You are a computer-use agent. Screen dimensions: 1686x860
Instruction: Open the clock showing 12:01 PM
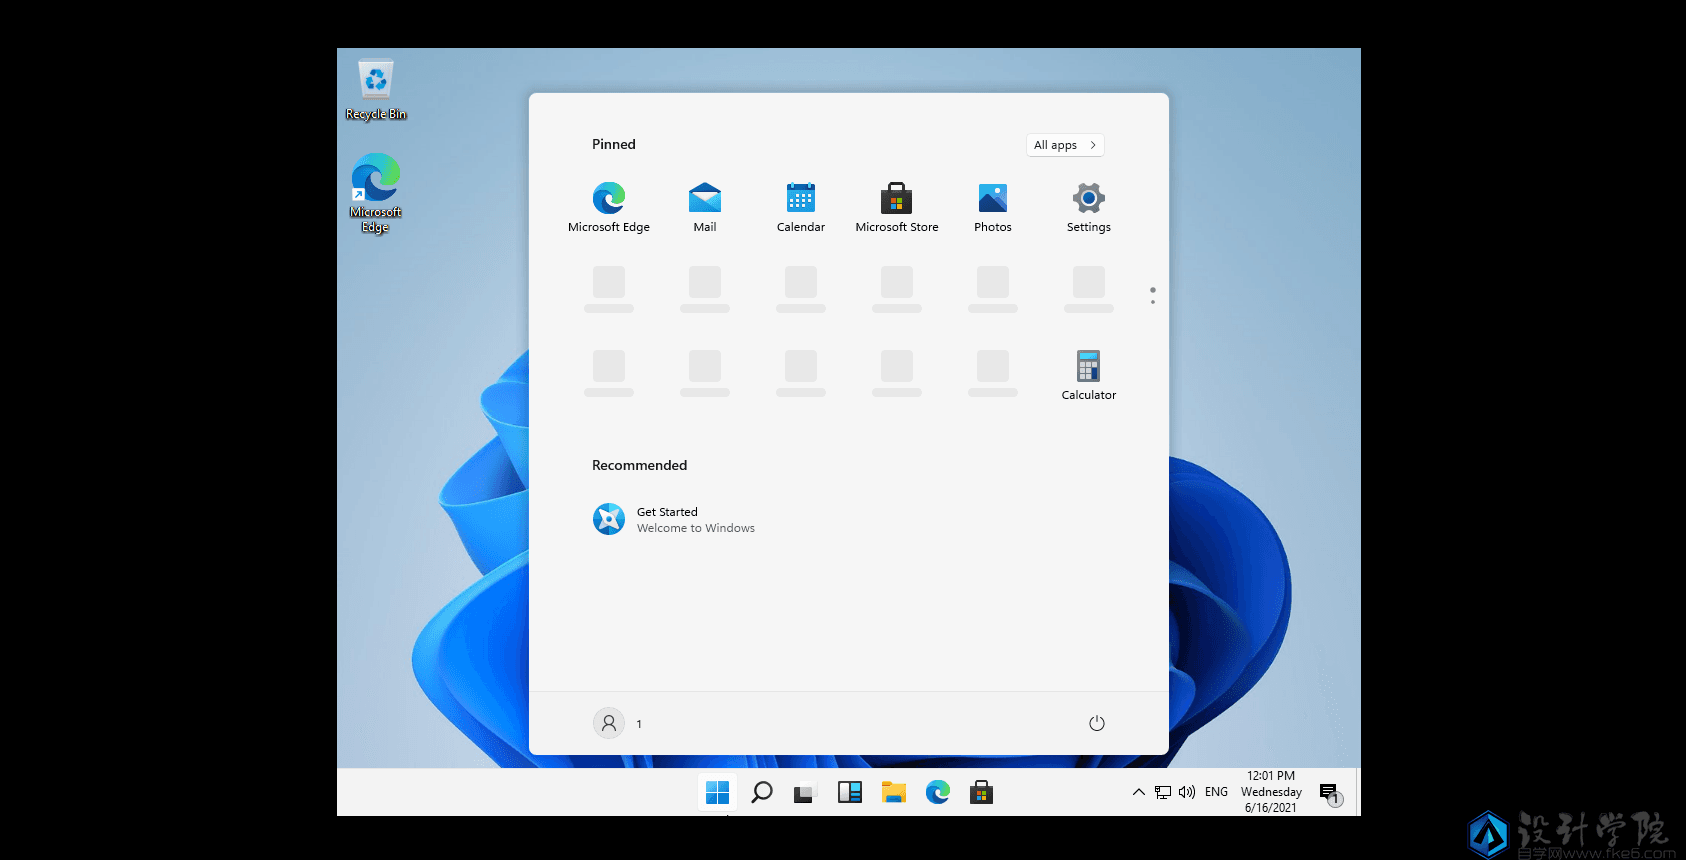click(1271, 792)
